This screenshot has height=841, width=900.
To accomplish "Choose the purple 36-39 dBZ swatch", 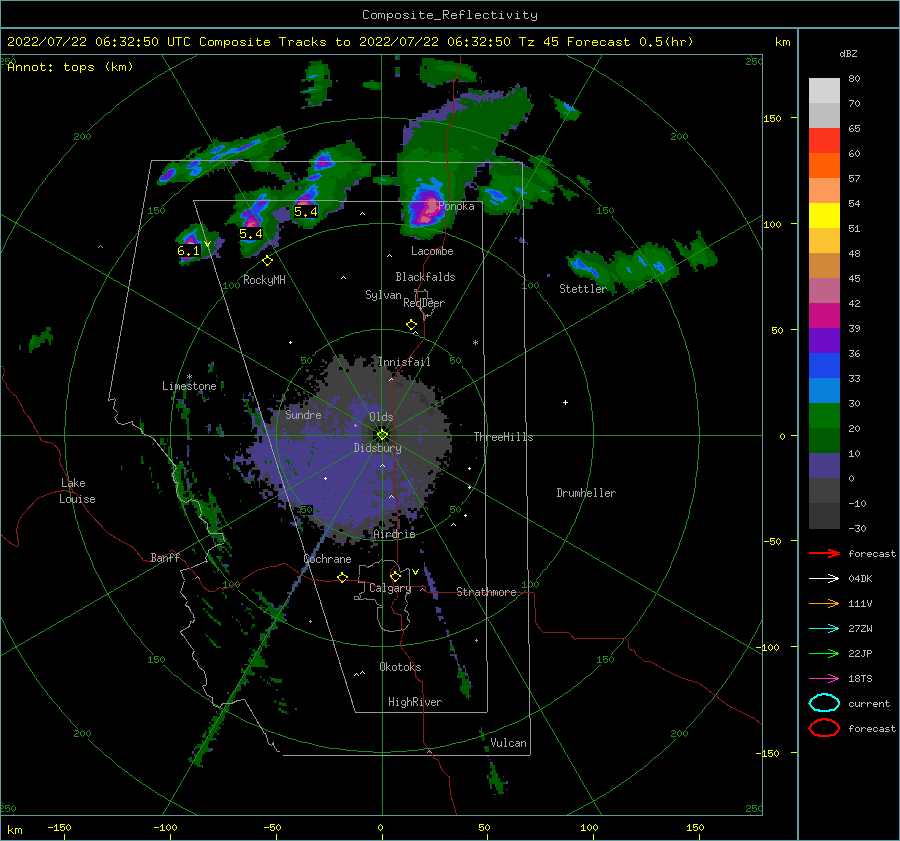I will click(824, 341).
